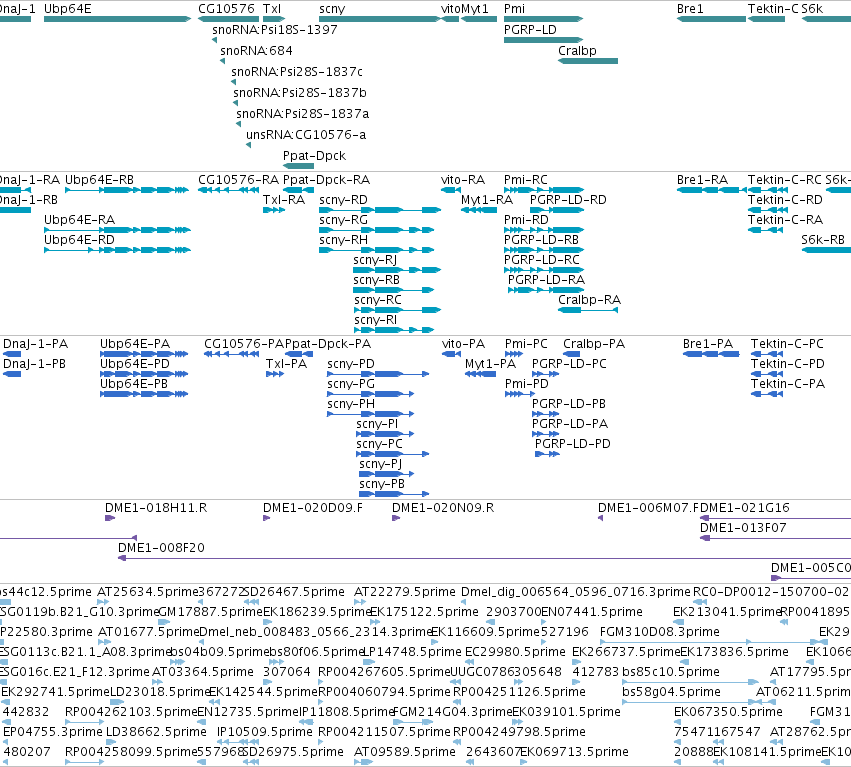
Task: Select transcript scny-RB
Action: click(393, 290)
